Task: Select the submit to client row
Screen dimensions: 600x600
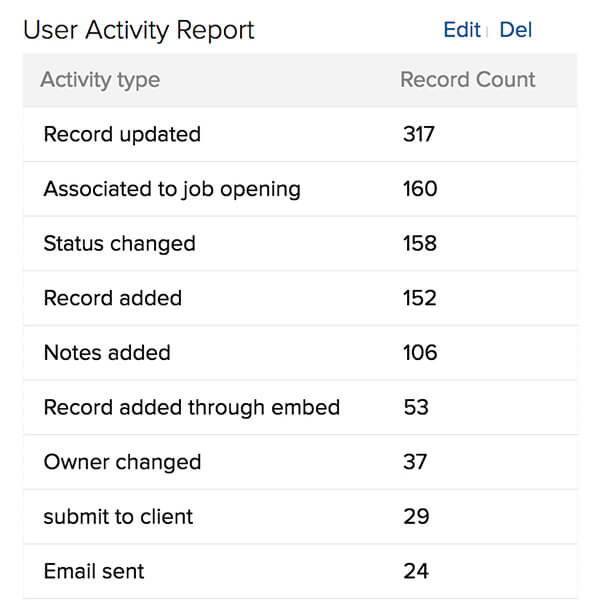Action: [x=118, y=517]
